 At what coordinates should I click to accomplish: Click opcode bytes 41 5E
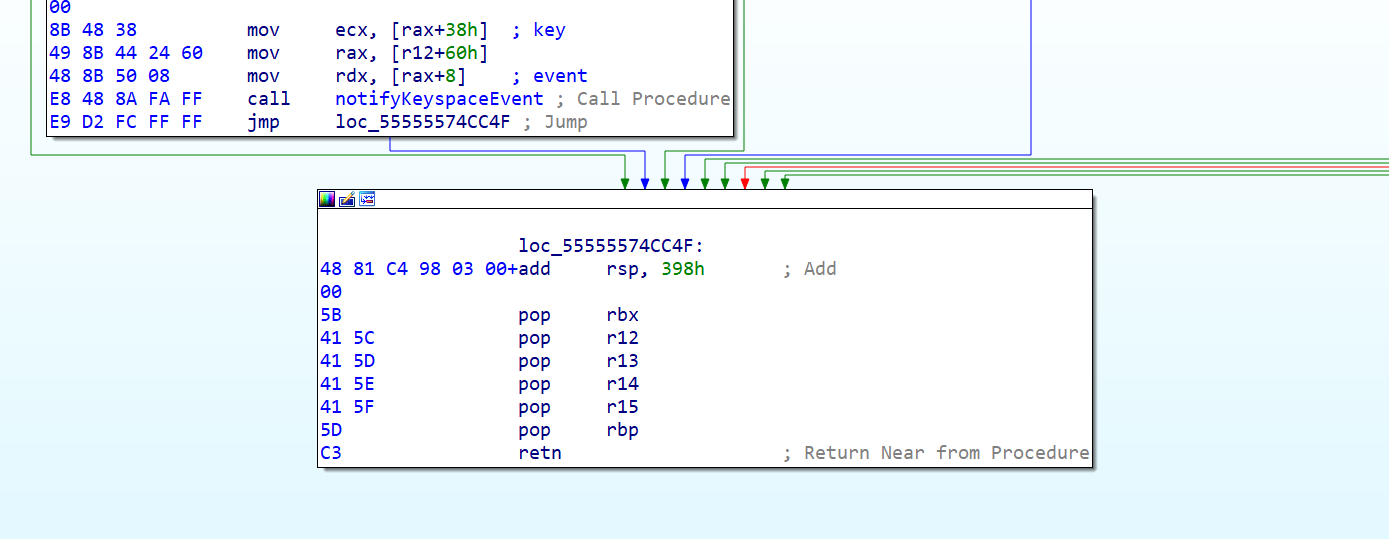click(347, 384)
